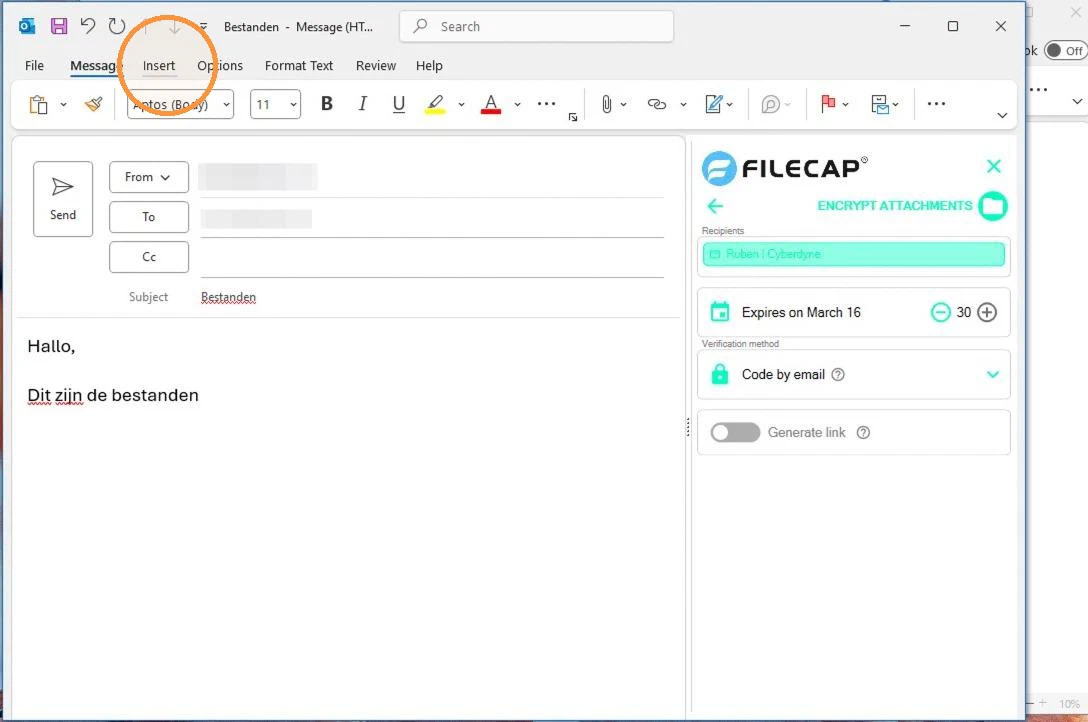The image size is (1088, 722).
Task: Open the From account dropdown
Action: (148, 177)
